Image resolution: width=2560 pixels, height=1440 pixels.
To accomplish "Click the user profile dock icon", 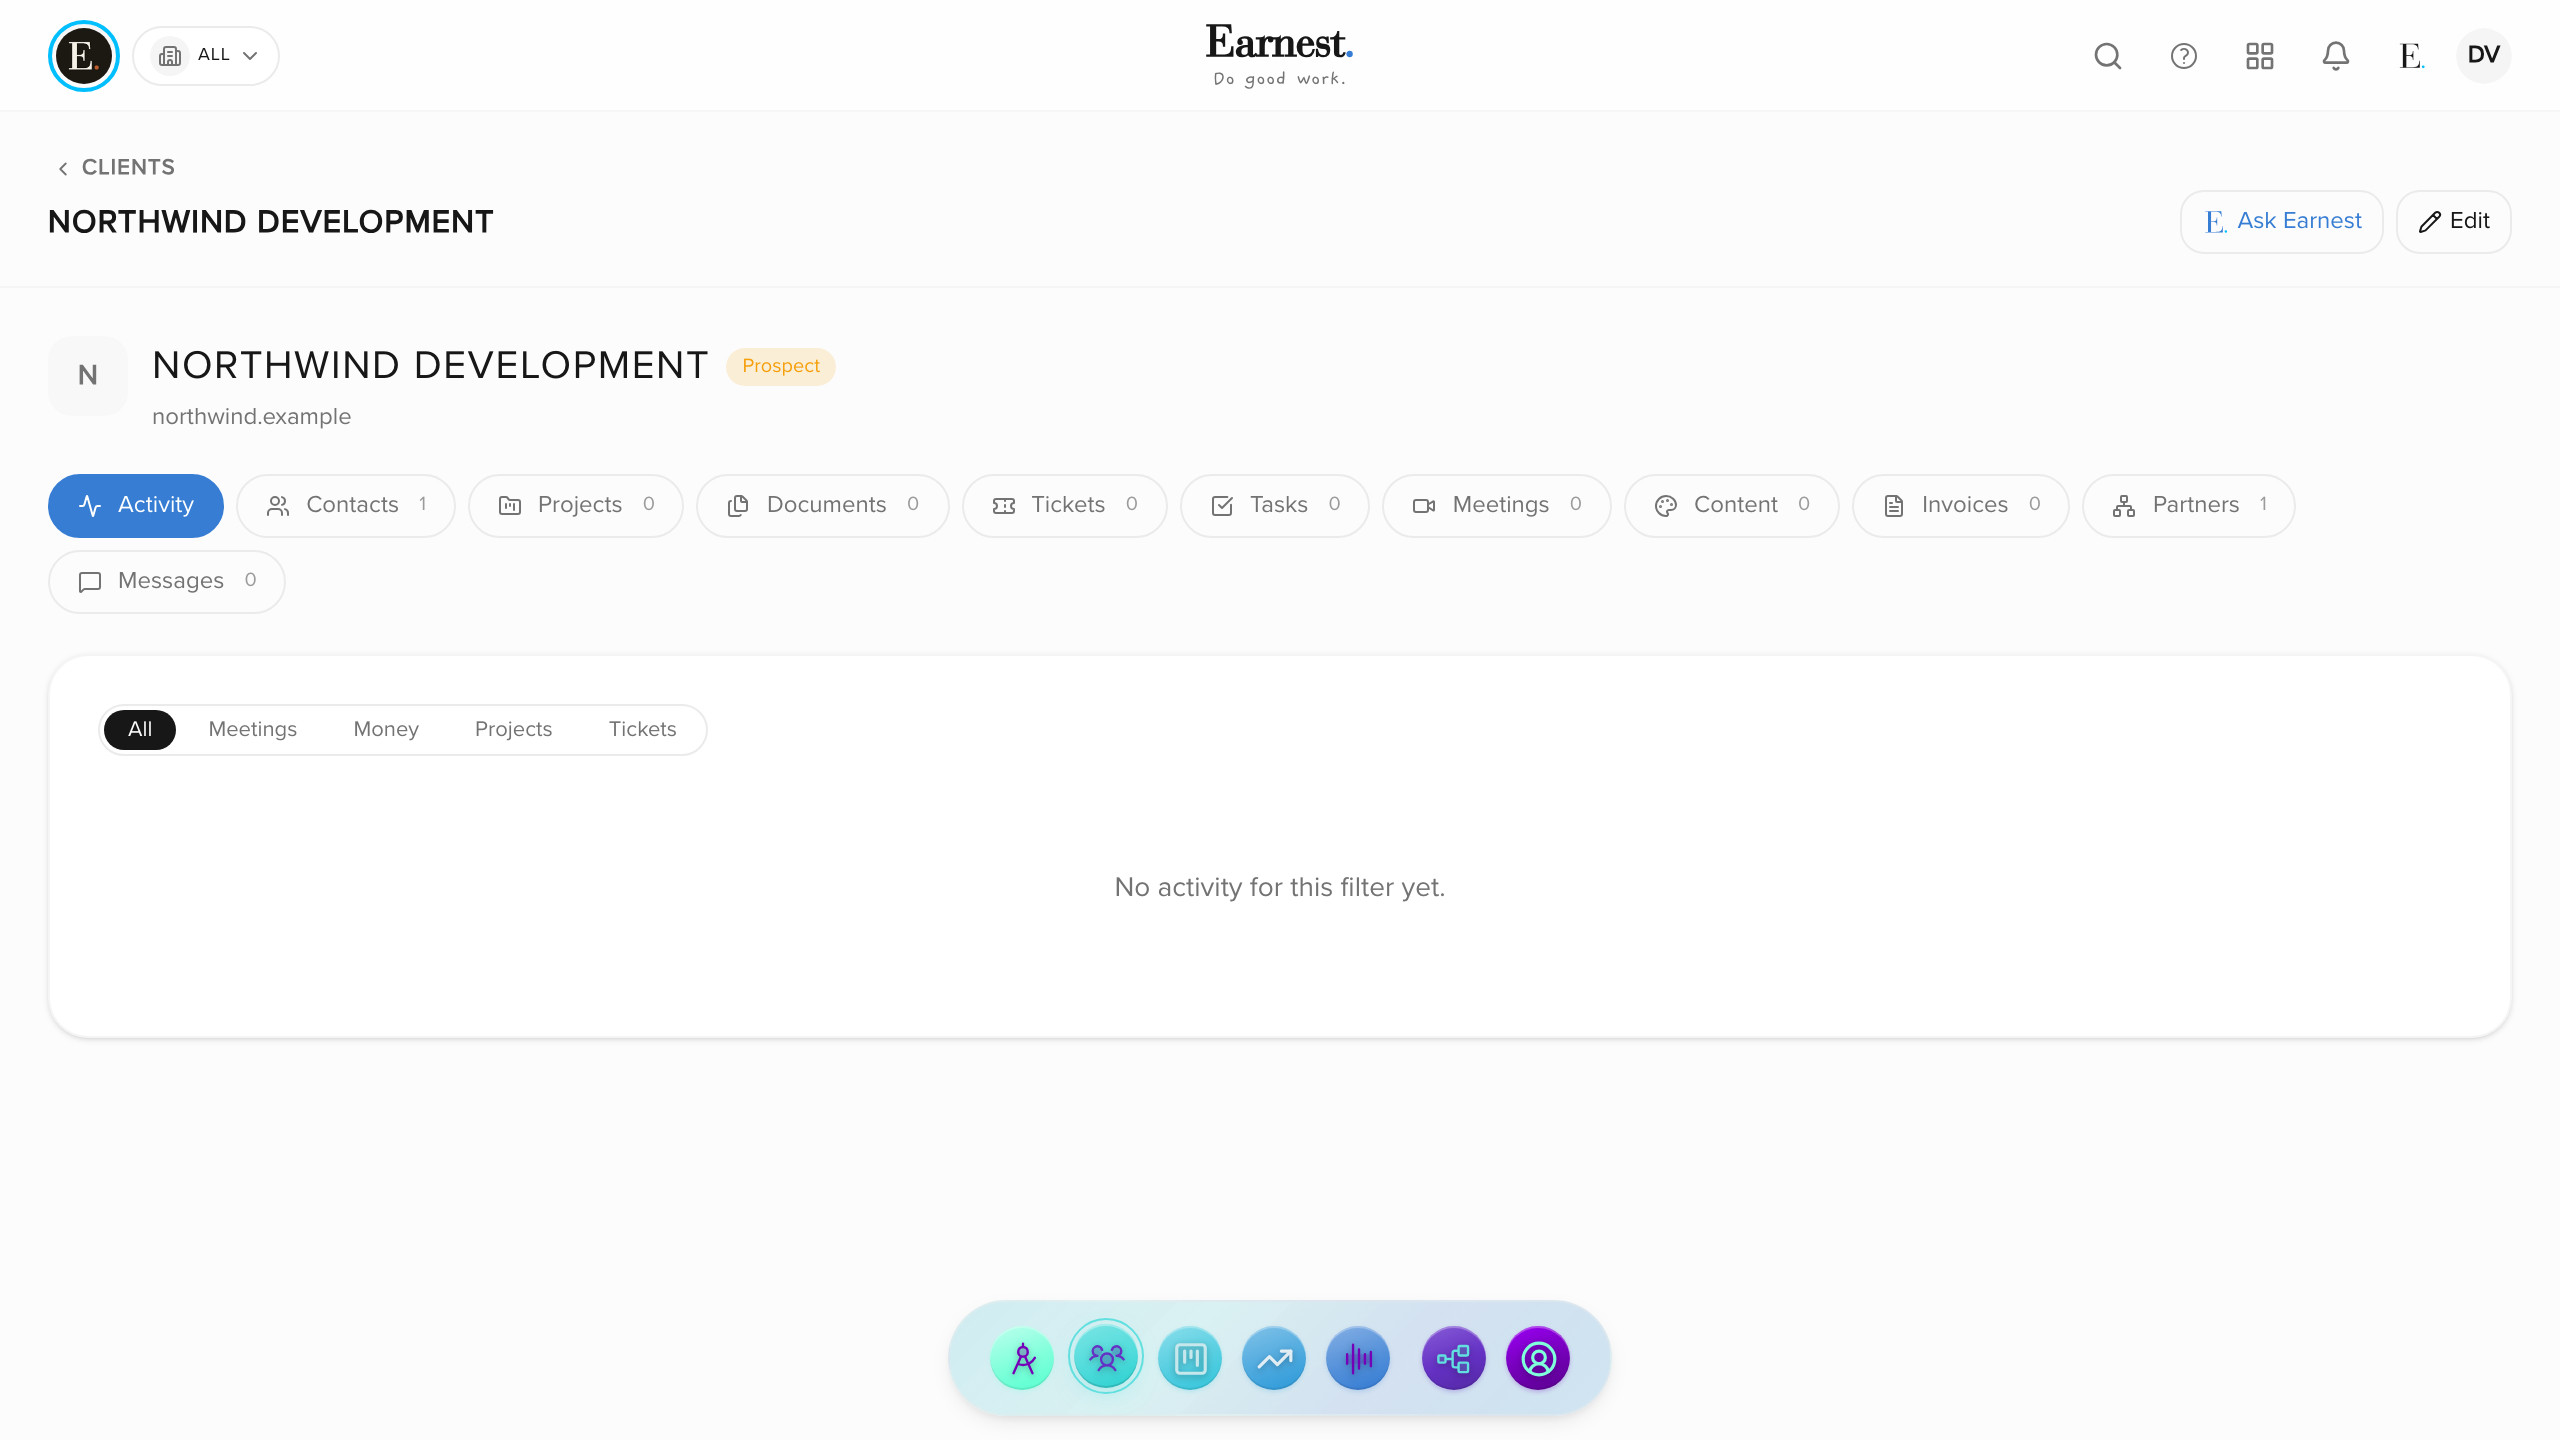I will point(1538,1359).
